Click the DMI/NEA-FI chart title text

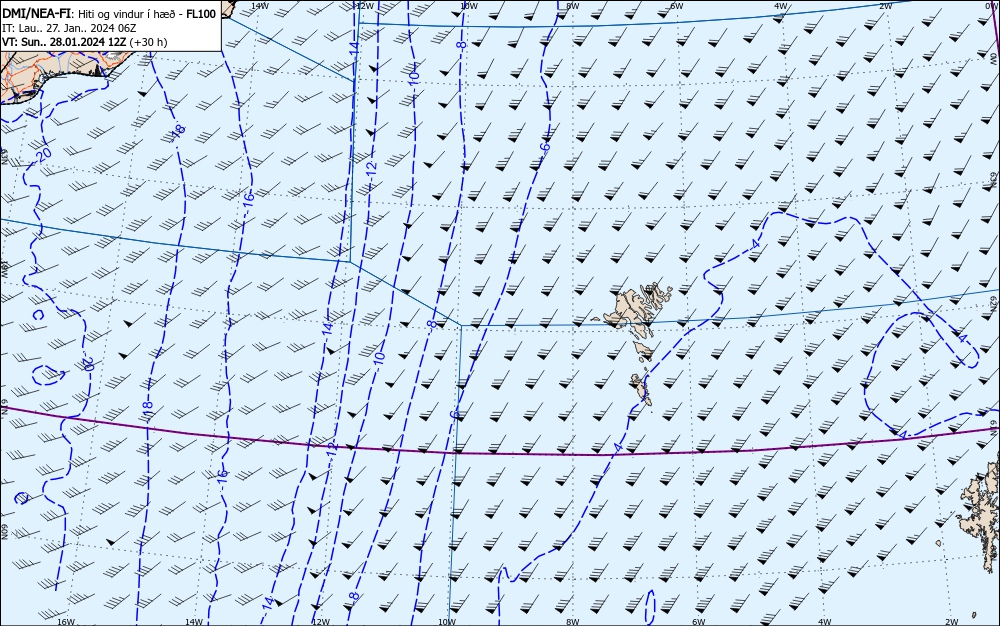37,13
